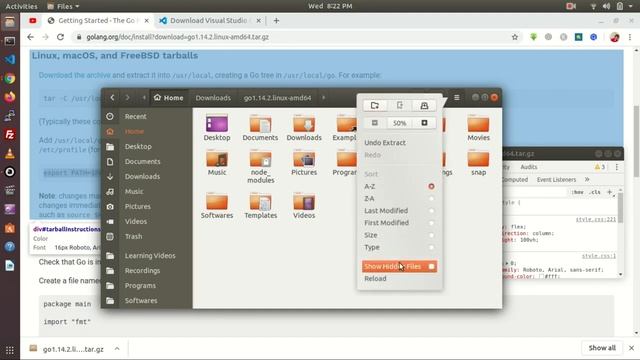This screenshot has width=640, height=360.
Task: Select Z-A sort radio option
Action: click(x=431, y=199)
